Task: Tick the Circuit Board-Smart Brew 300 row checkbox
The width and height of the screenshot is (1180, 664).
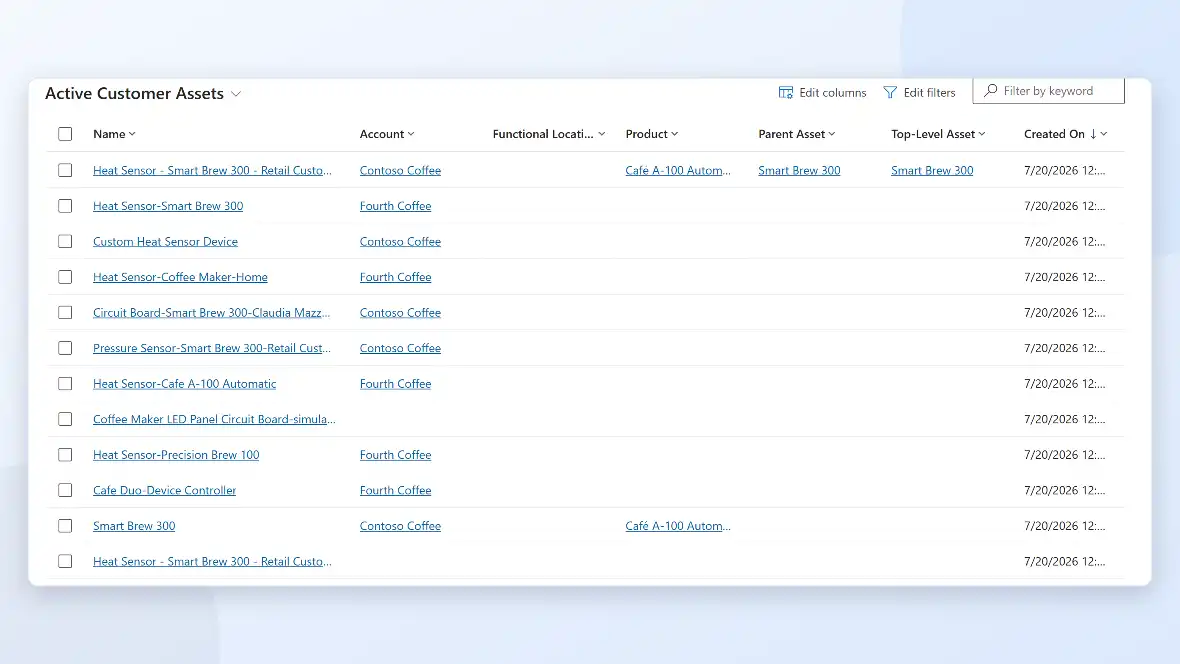Action: [65, 312]
